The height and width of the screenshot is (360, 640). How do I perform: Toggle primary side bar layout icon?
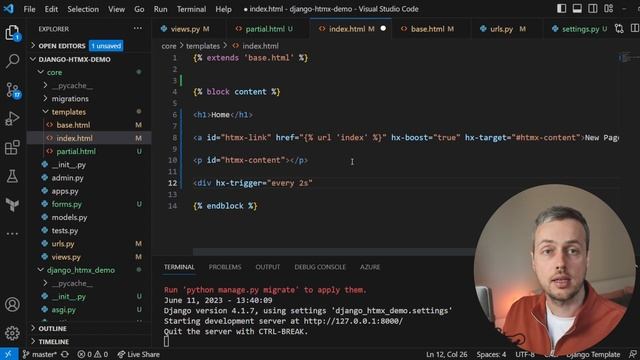coord(562,9)
